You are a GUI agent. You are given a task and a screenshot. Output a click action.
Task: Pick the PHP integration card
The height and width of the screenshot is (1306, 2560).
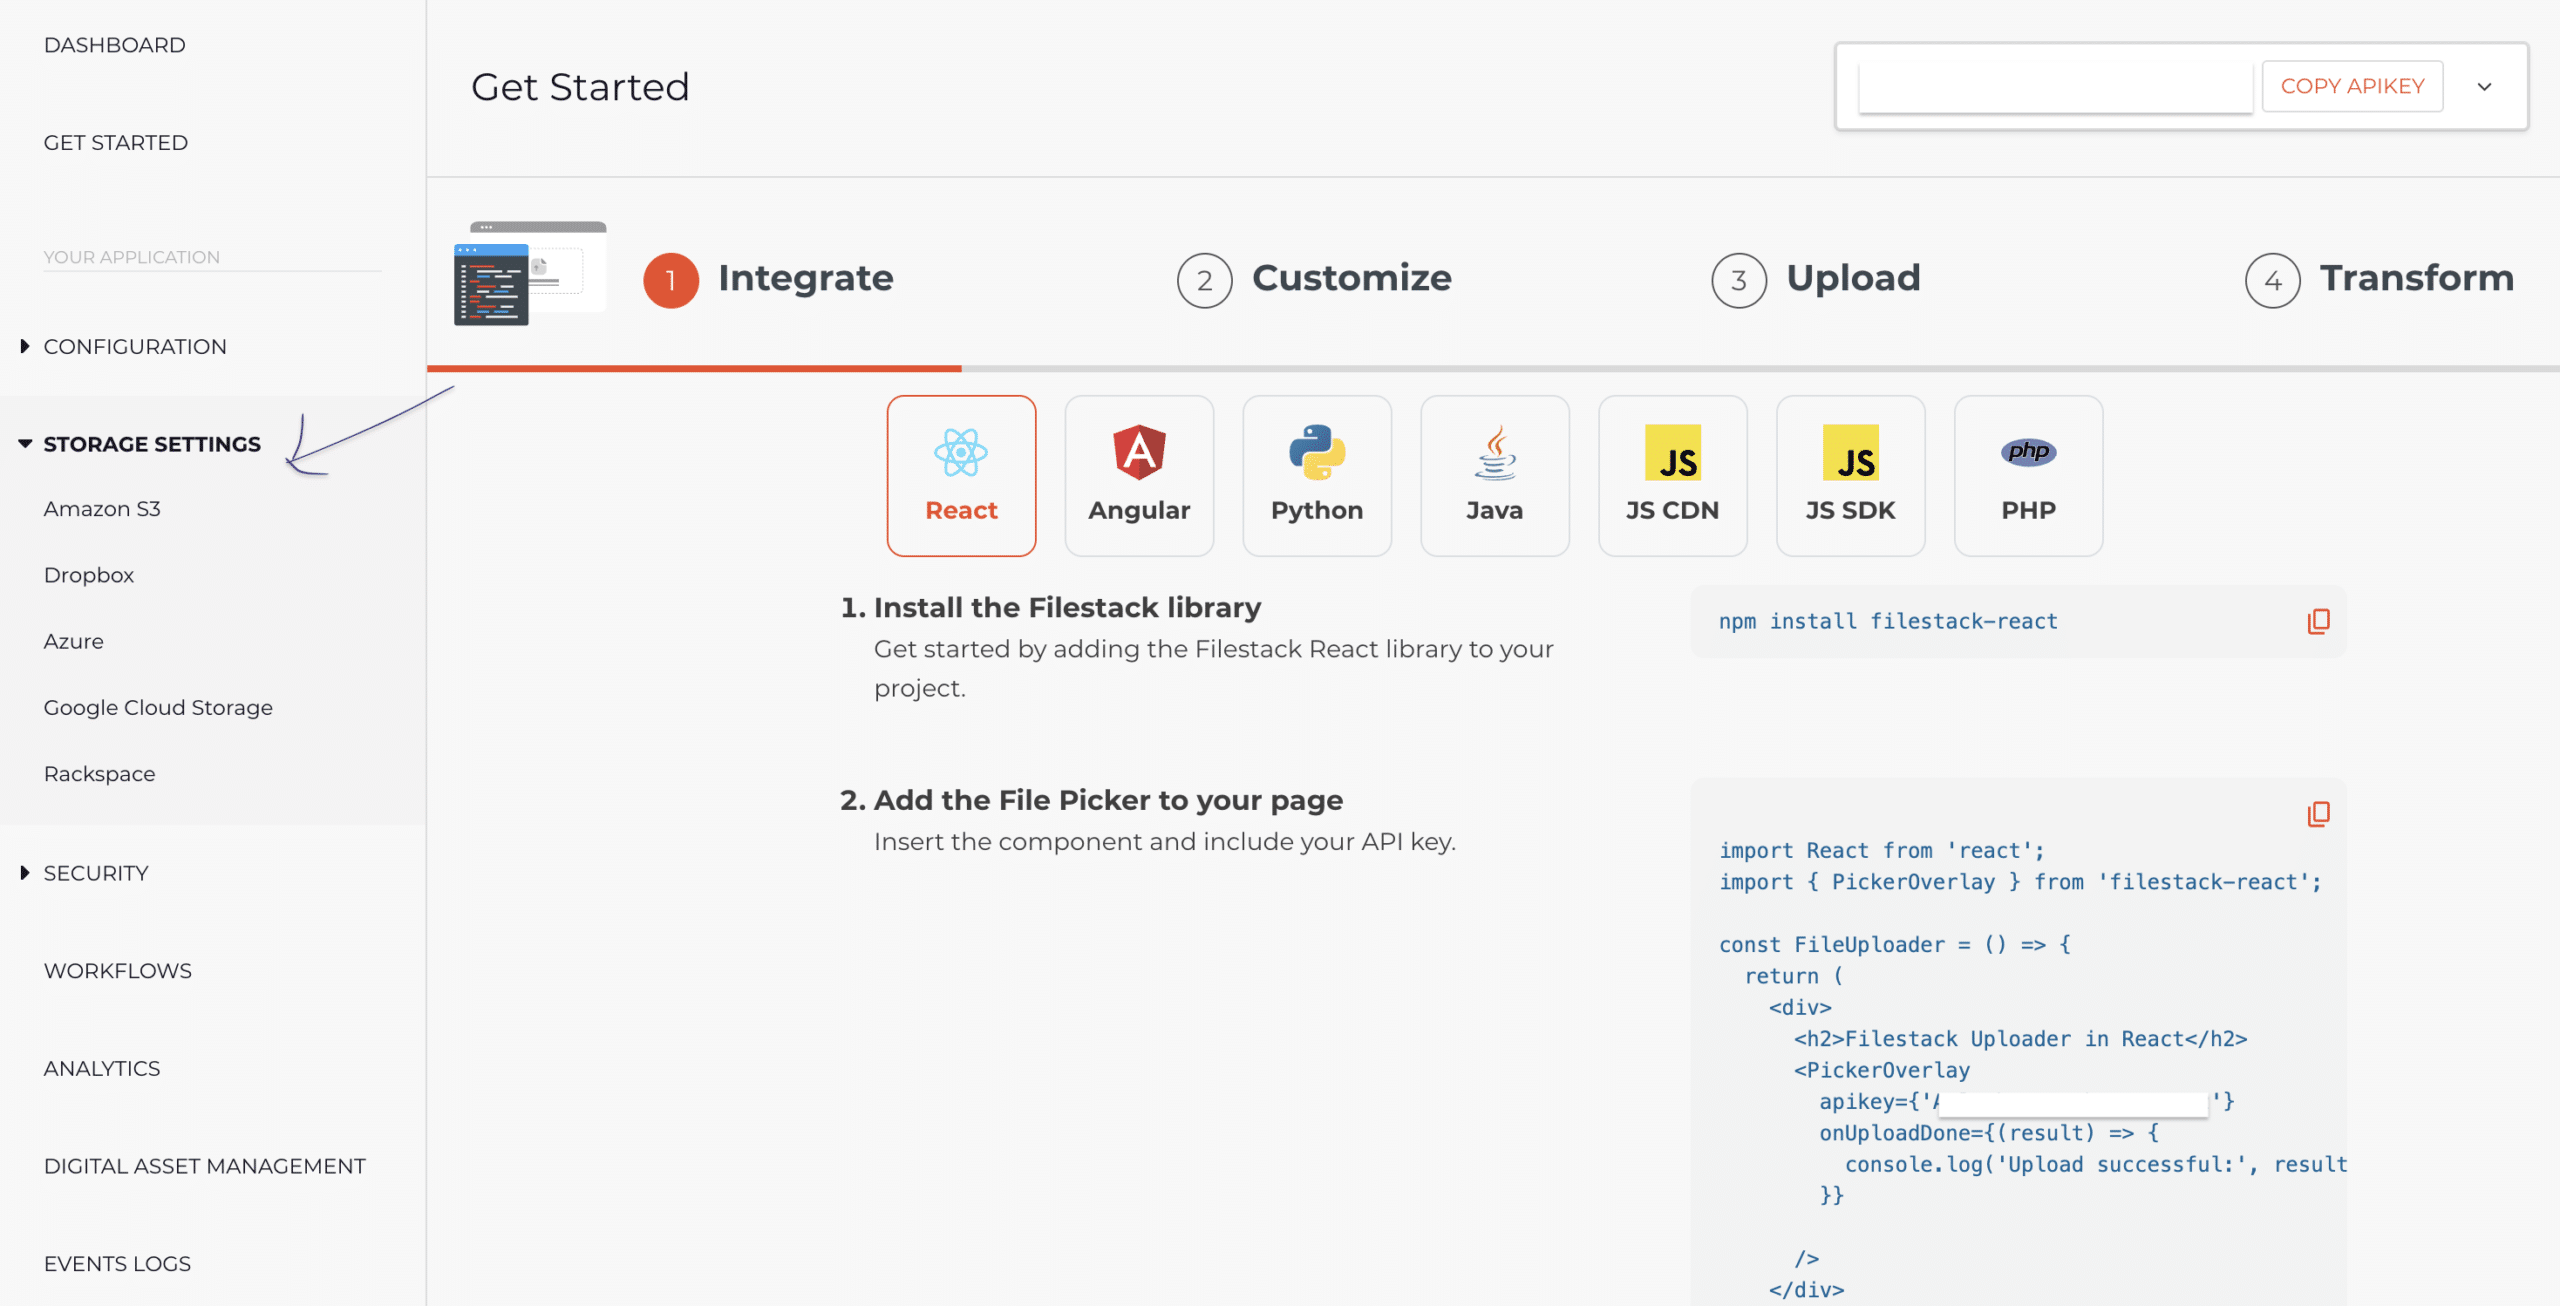tap(2029, 476)
